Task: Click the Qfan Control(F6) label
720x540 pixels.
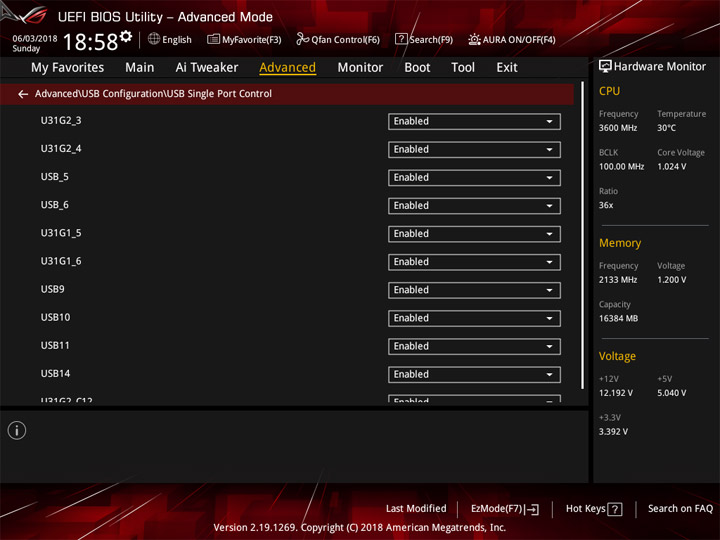Action: coord(345,39)
